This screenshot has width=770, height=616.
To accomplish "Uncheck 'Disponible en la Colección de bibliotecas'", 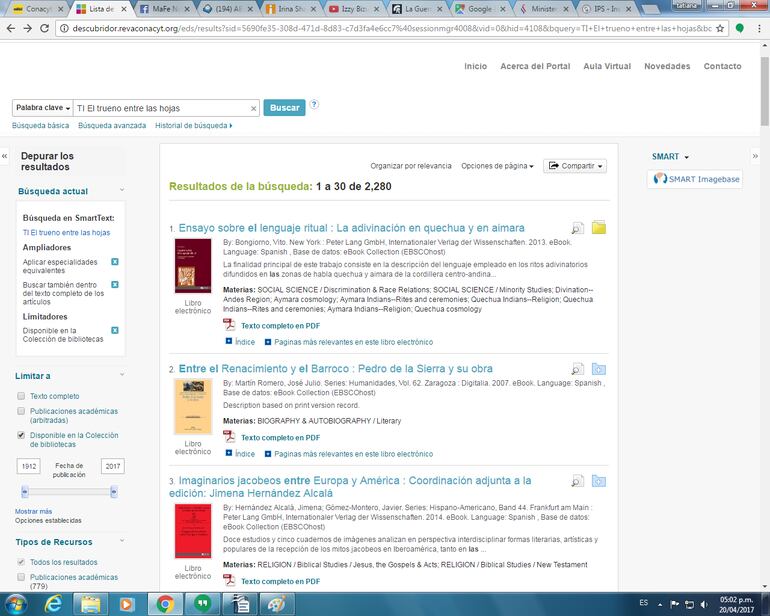I will tap(22, 436).
